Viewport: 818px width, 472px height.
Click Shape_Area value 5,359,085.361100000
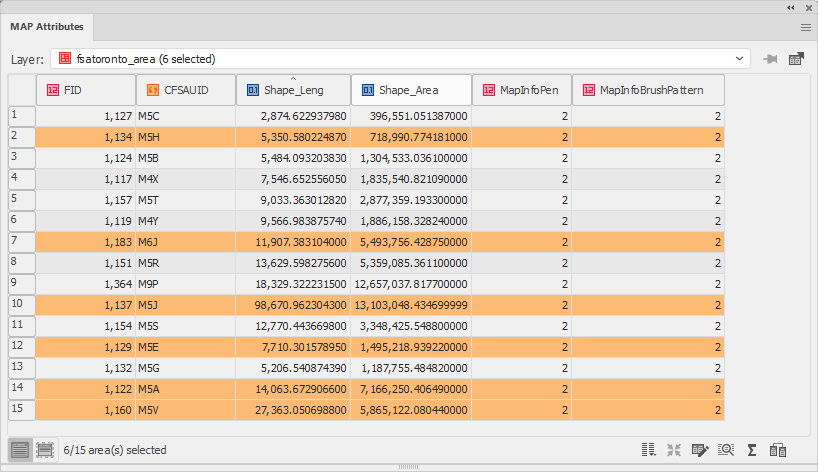coord(411,263)
